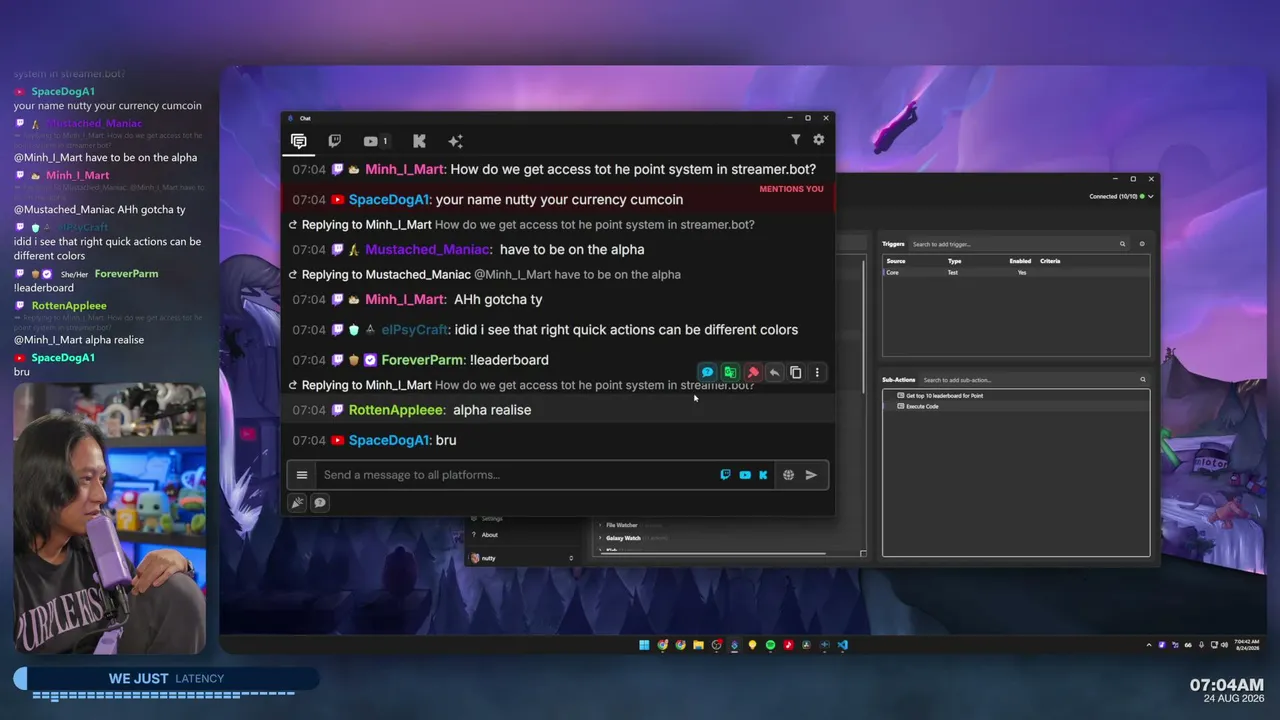Open chat settings gear icon
Image resolution: width=1280 pixels, height=720 pixels.
pyautogui.click(x=819, y=140)
